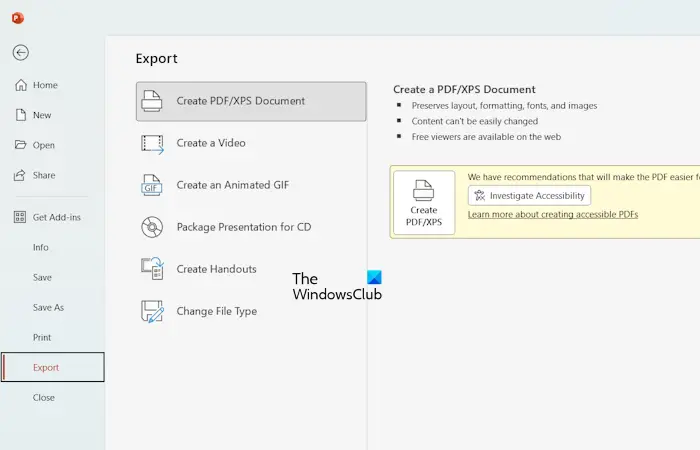700x450 pixels.
Task: Open the Info page
Action: click(41, 247)
